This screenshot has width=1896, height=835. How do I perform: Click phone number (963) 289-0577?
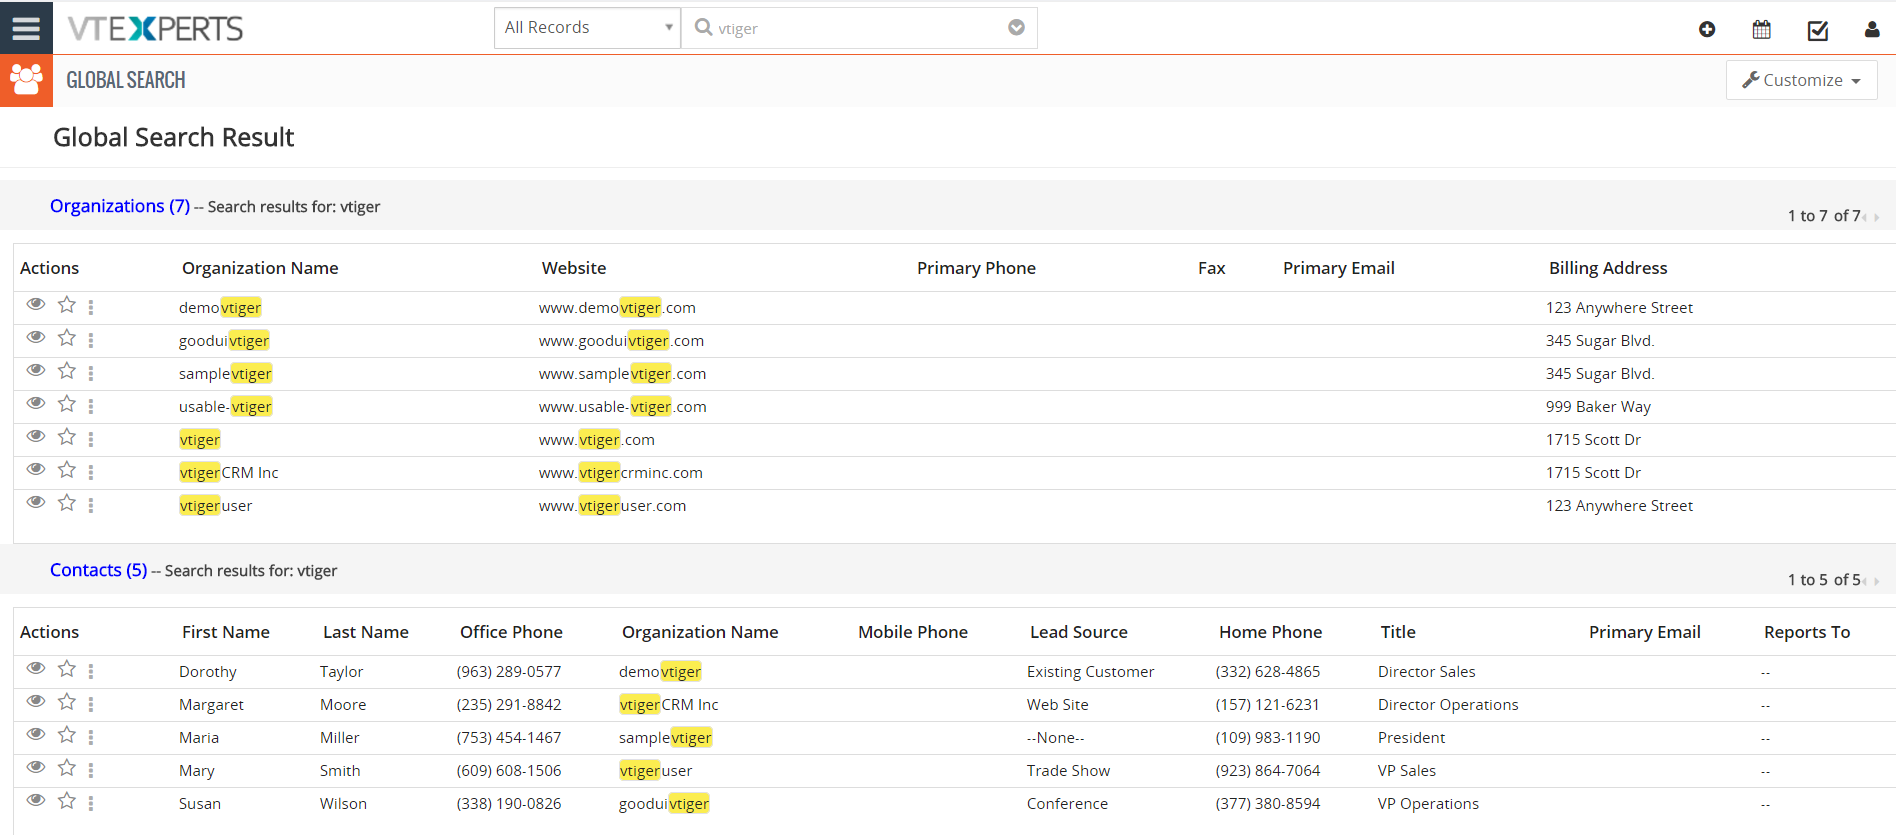(x=509, y=672)
